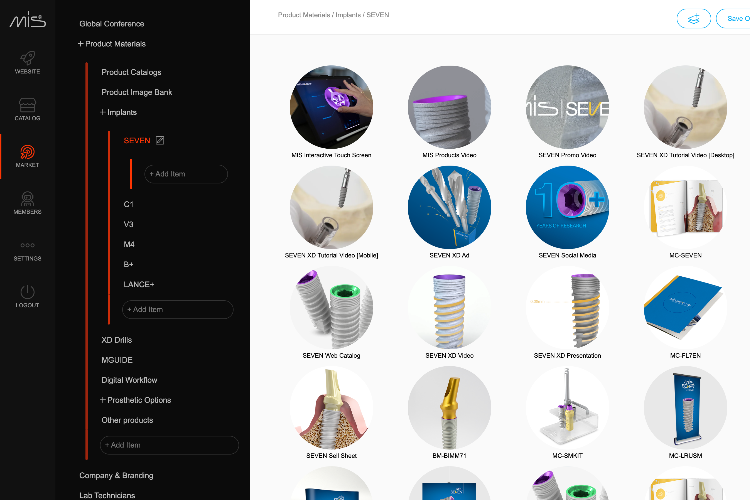
Task: Go to the Catalog storefront icon
Action: (27, 109)
